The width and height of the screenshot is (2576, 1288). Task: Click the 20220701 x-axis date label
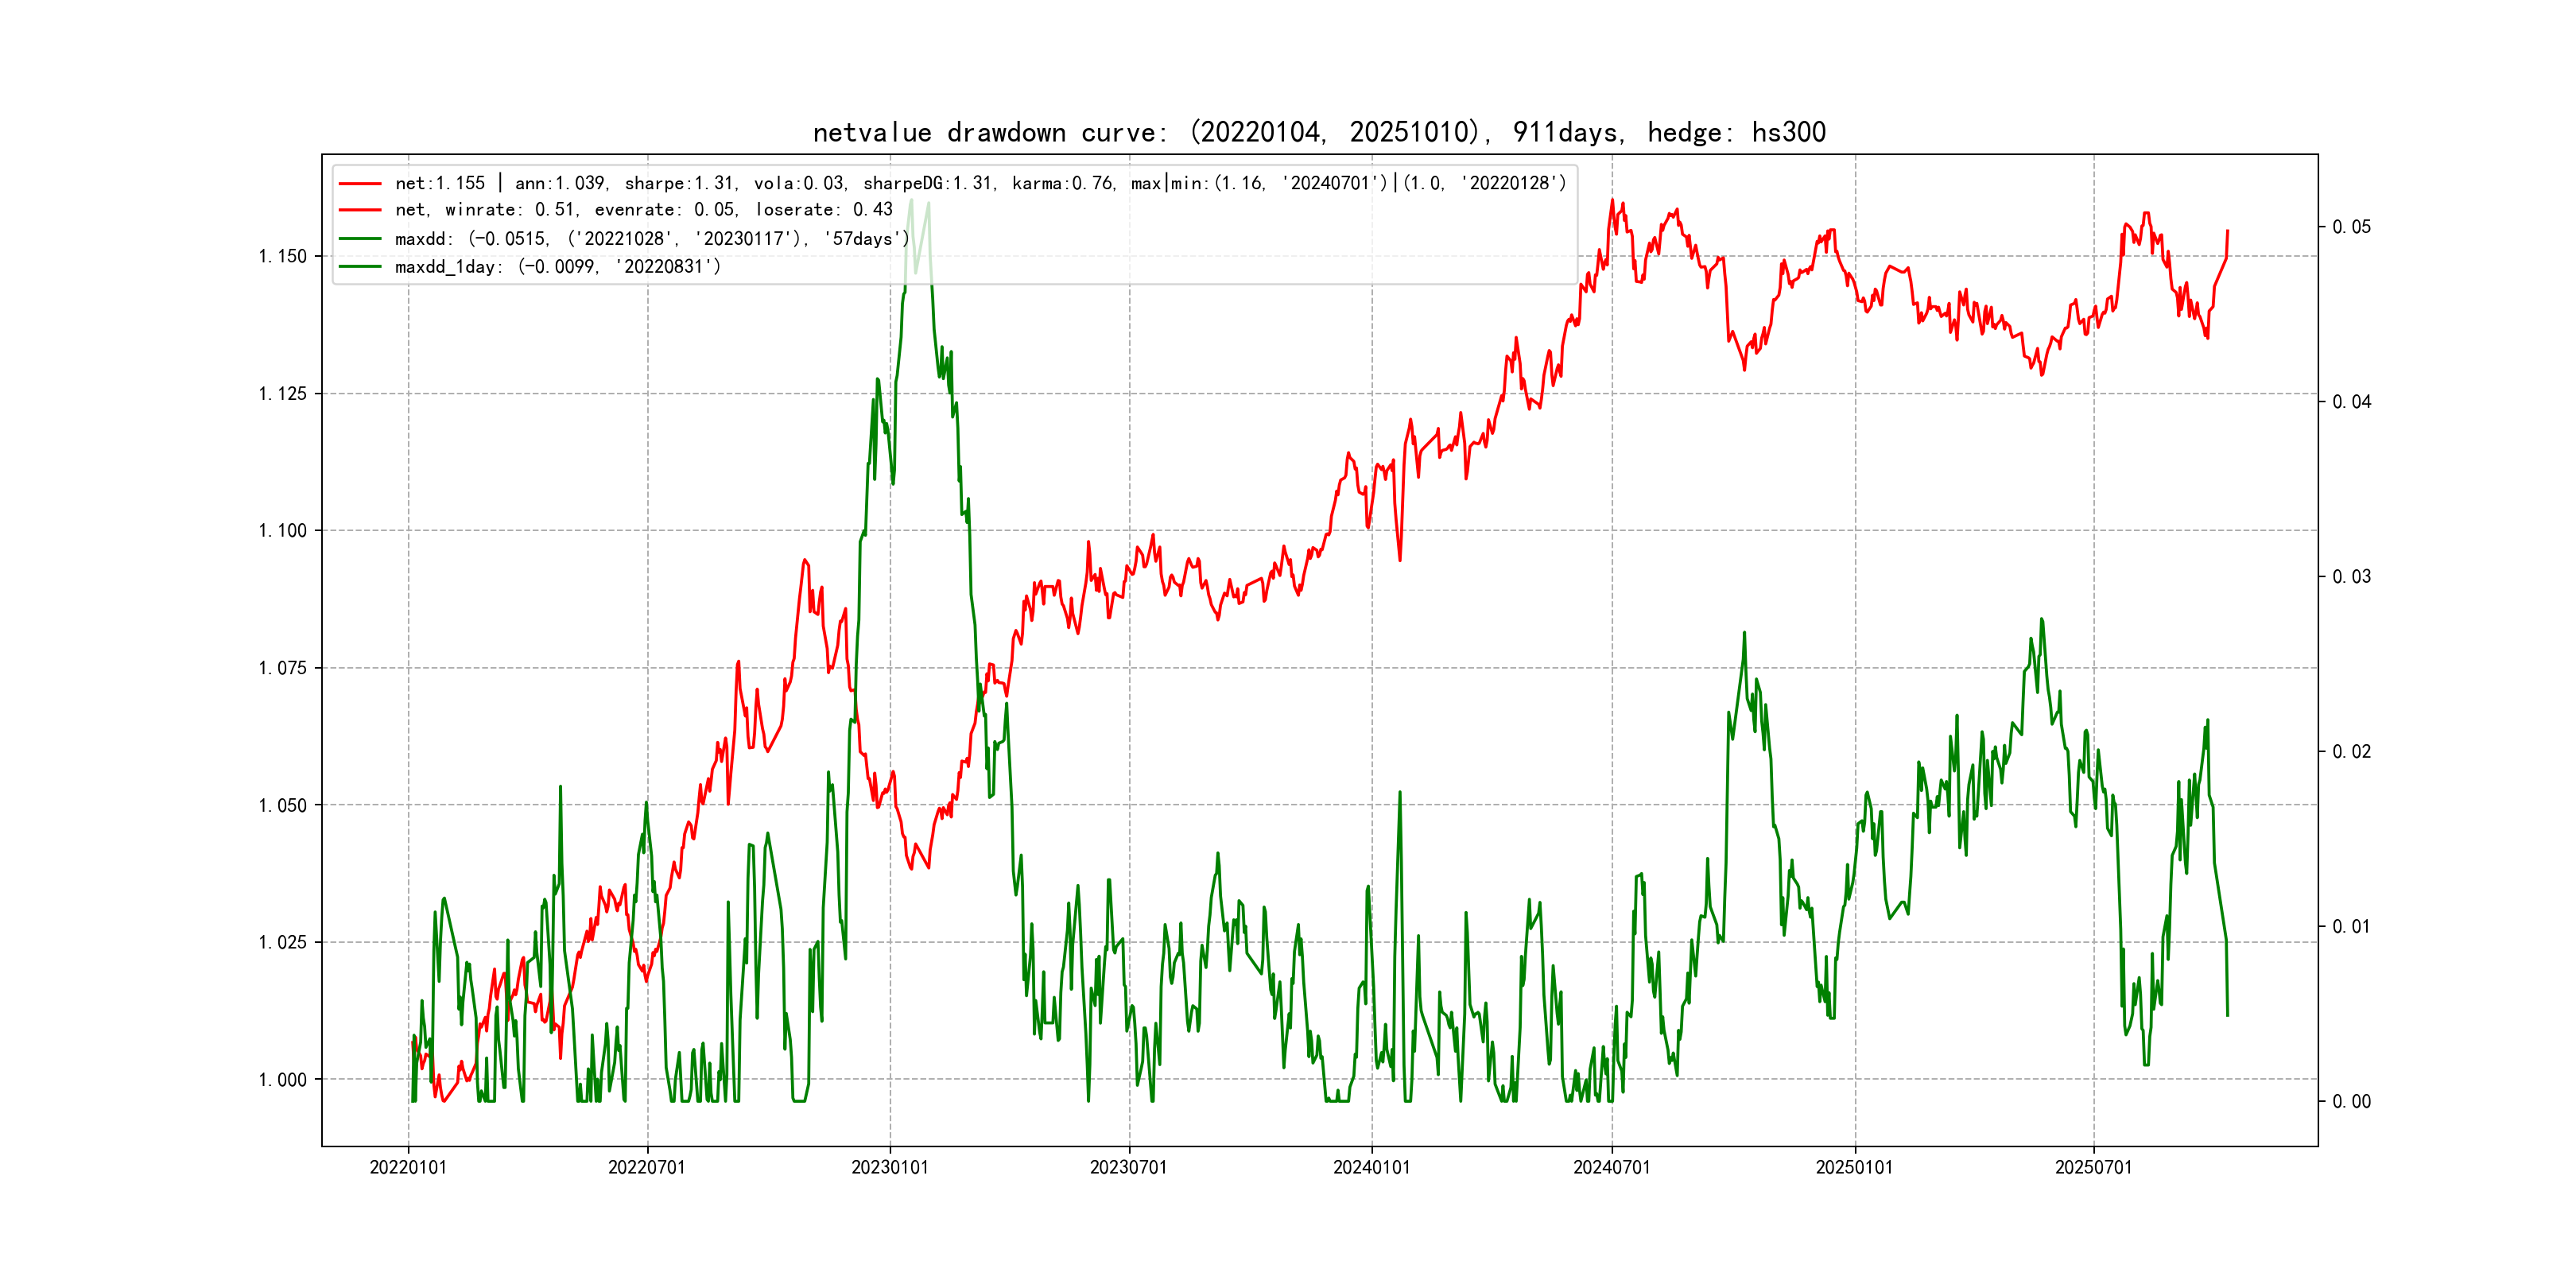(x=647, y=1167)
